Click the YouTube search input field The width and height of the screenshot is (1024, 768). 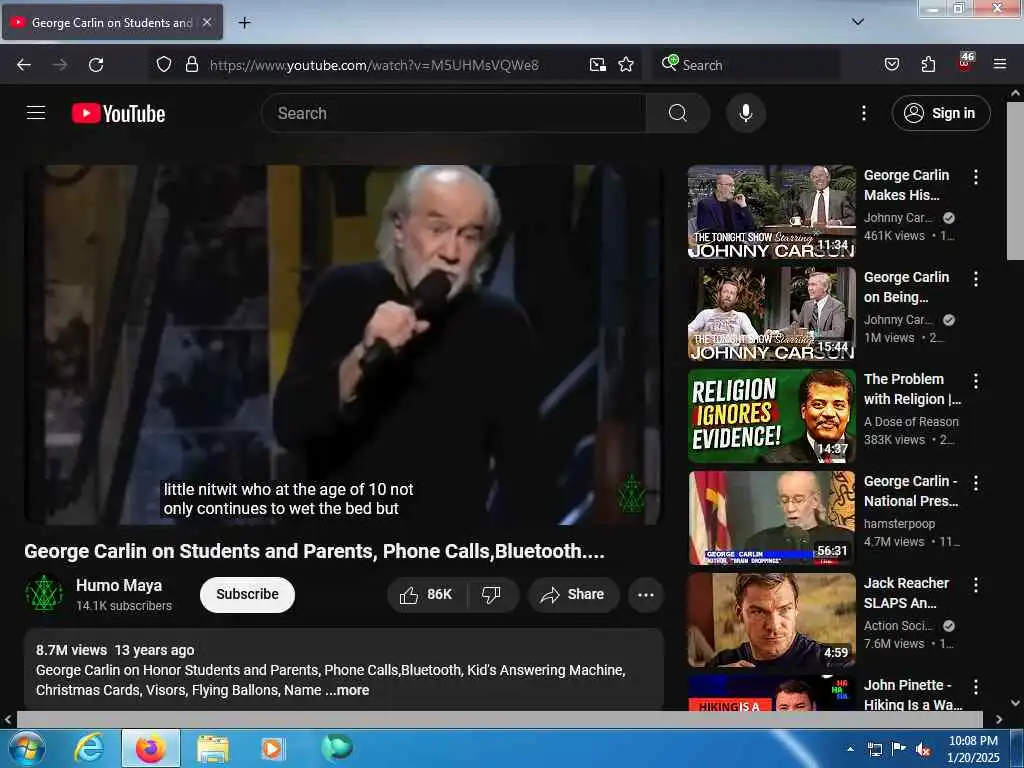pyautogui.click(x=453, y=114)
